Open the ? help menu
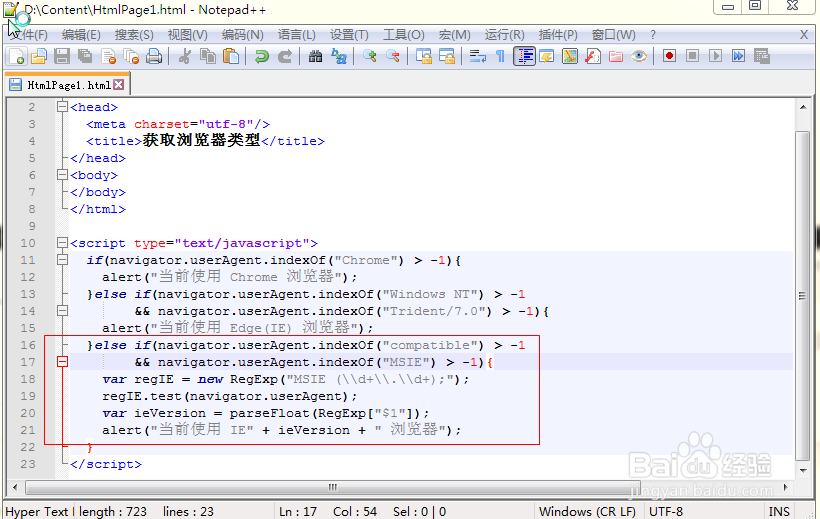Screen dimensions: 820x519 click(x=653, y=35)
